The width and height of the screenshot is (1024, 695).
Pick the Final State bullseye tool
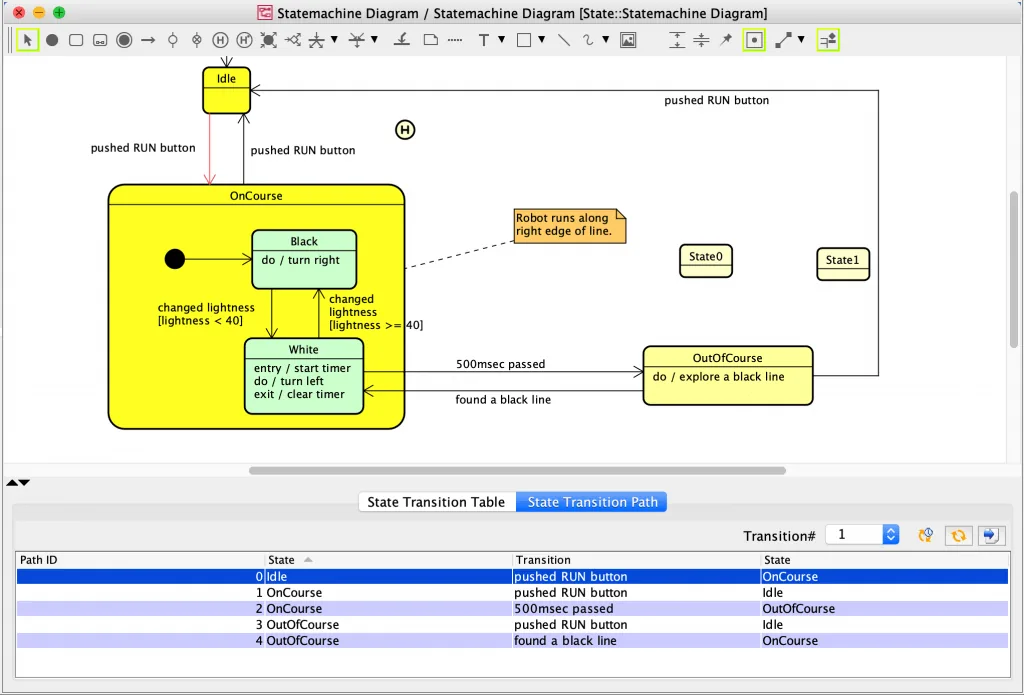124,40
